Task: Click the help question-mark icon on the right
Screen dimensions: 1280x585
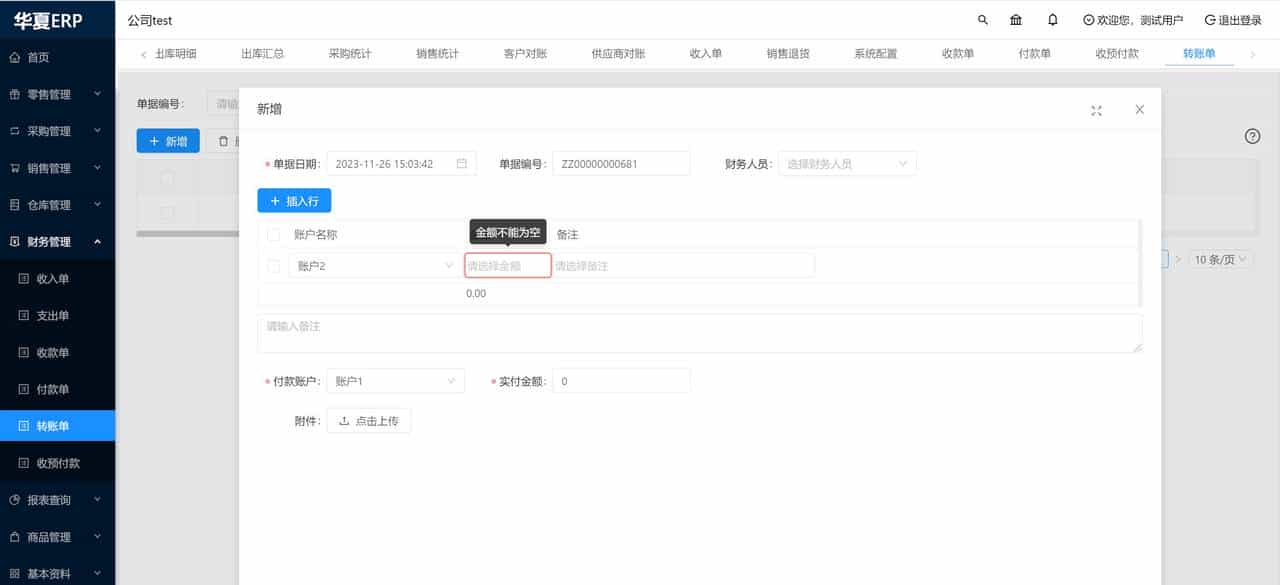Action: pos(1252,136)
